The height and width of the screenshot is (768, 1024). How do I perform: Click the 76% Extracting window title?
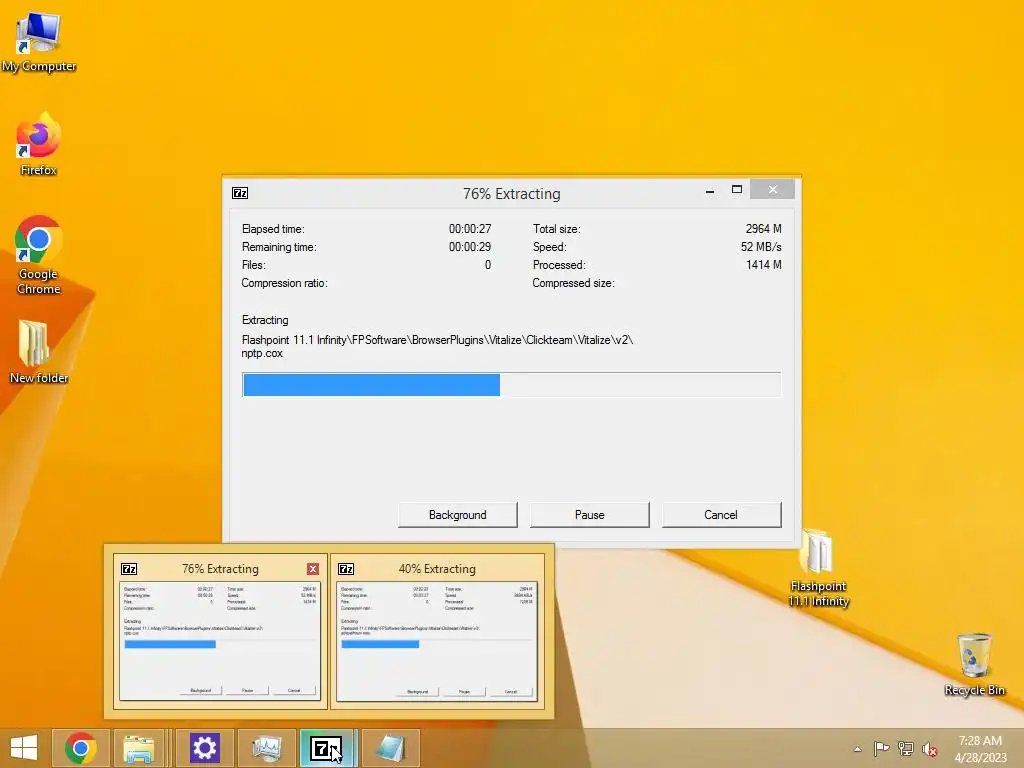point(511,194)
